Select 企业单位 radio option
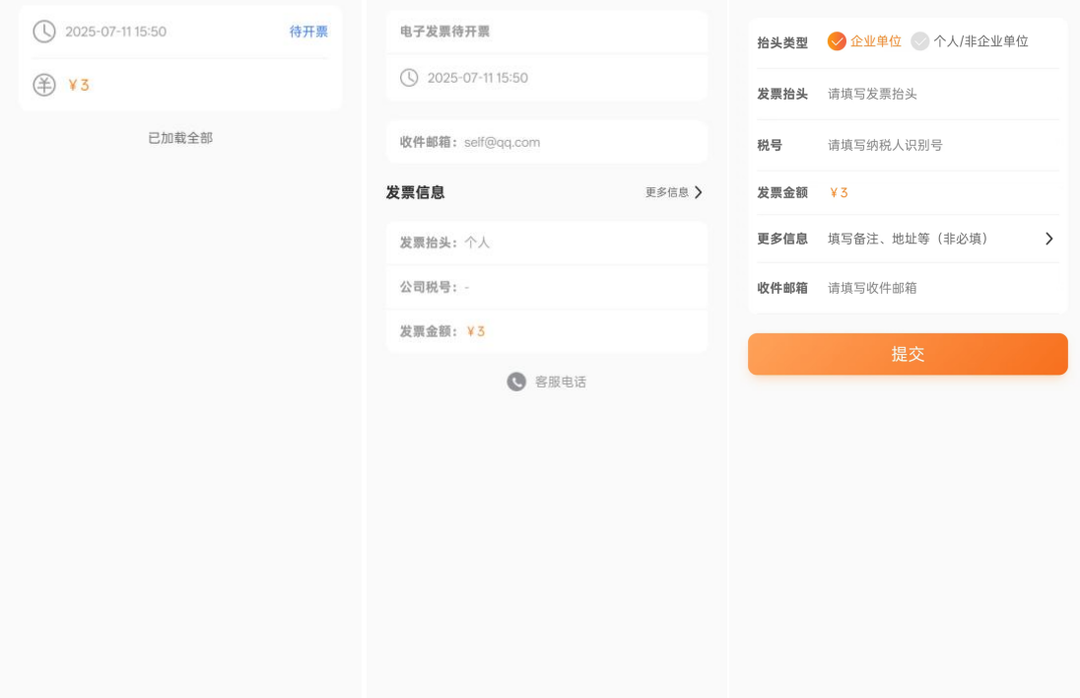Viewport: 1080px width, 698px height. (x=864, y=41)
